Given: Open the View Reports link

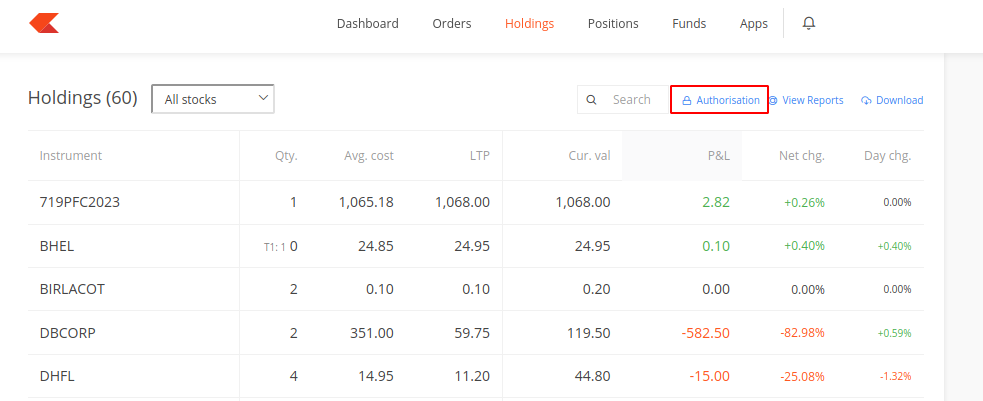Looking at the screenshot, I should click(812, 100).
